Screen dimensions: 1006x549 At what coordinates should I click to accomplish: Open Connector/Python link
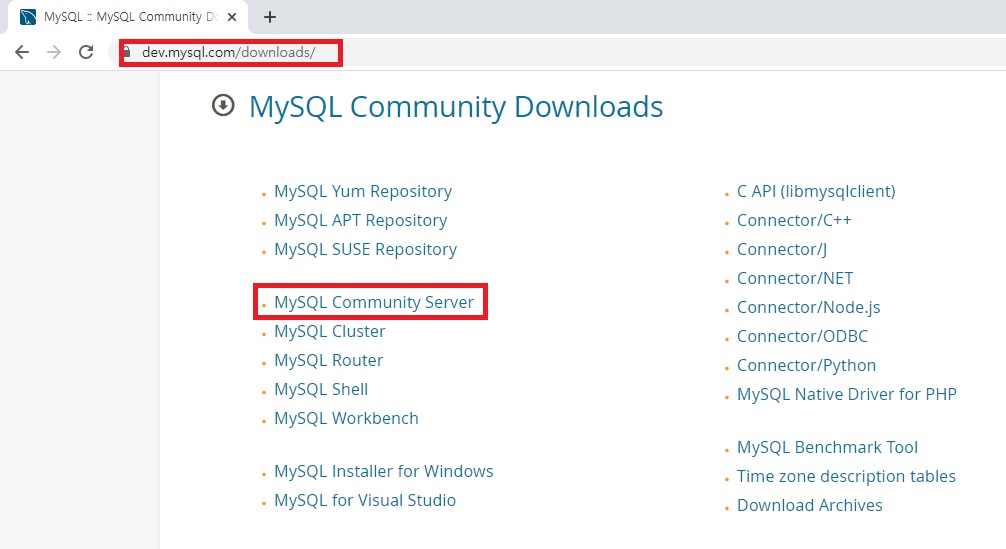pos(806,365)
